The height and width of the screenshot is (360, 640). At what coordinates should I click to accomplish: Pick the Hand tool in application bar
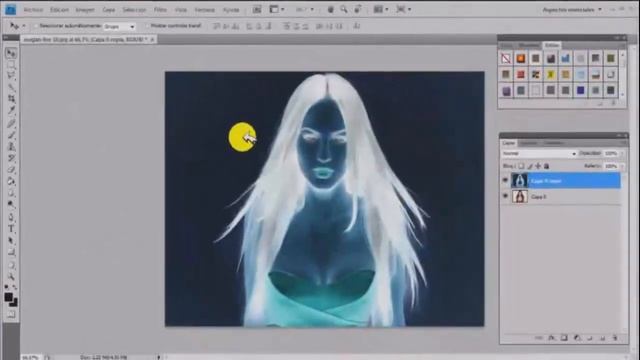coord(330,9)
